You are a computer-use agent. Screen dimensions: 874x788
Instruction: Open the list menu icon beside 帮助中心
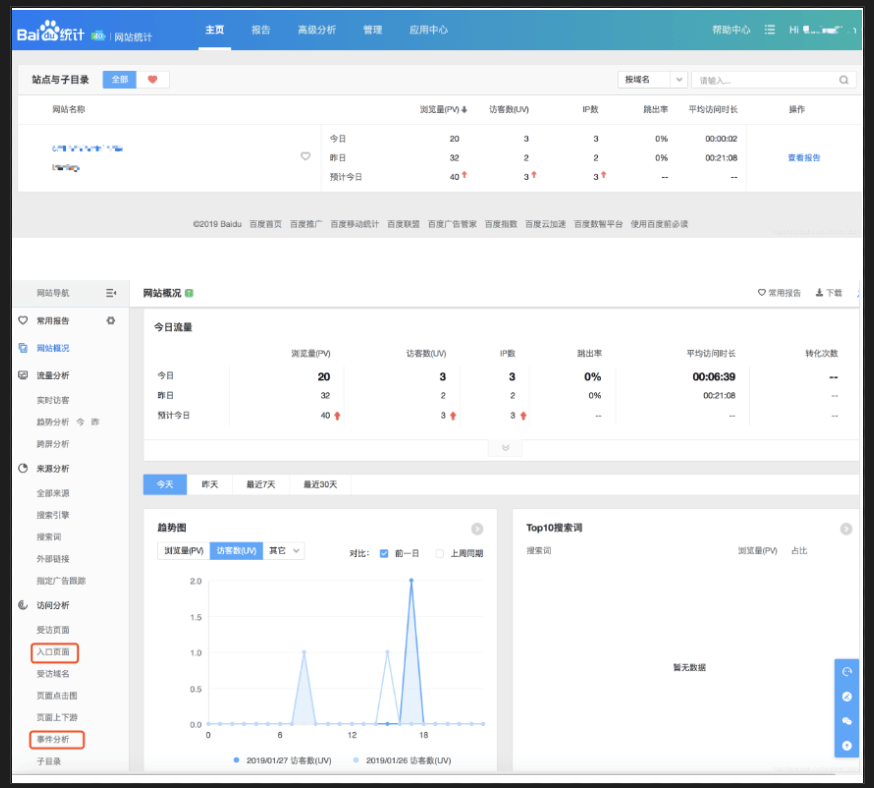(769, 30)
